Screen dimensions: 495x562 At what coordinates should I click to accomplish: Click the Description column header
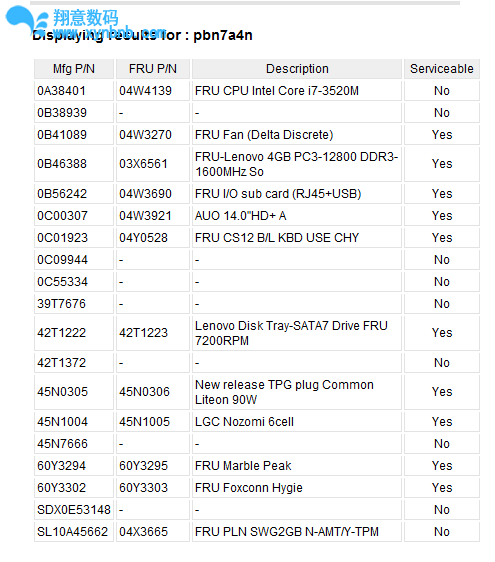(297, 68)
